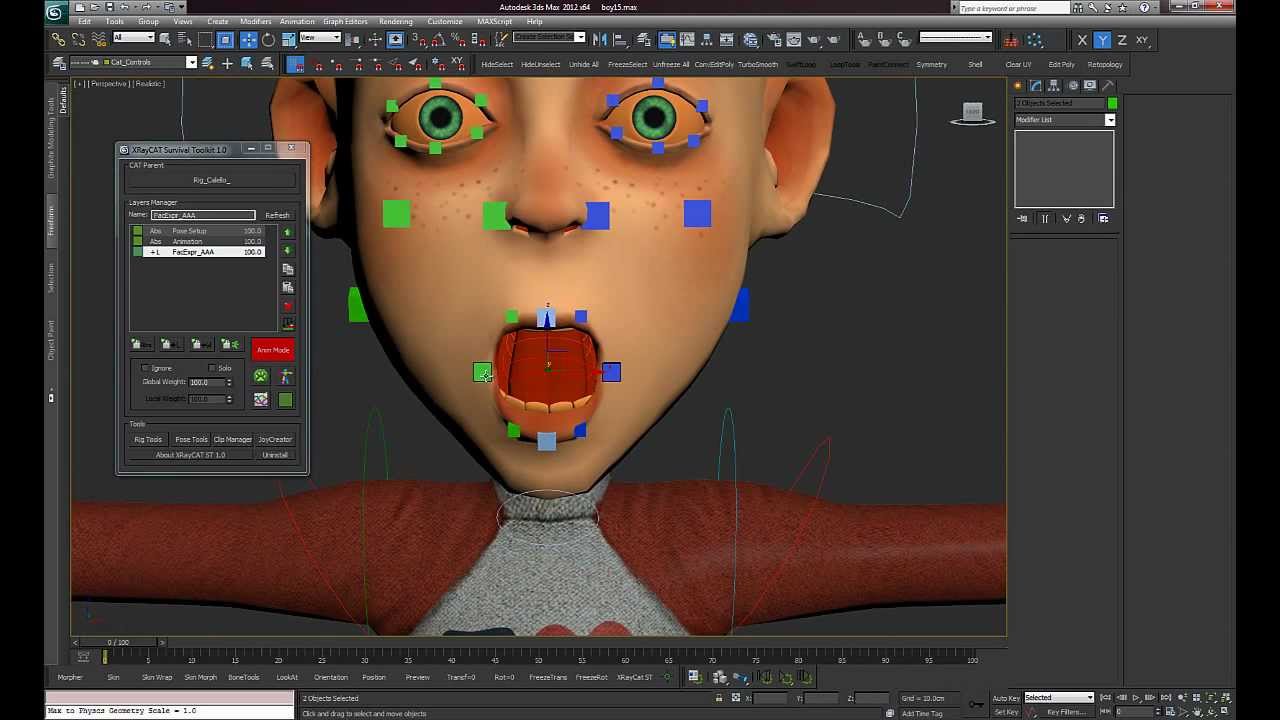
Task: Click the green object color swatch
Action: coord(1112,103)
